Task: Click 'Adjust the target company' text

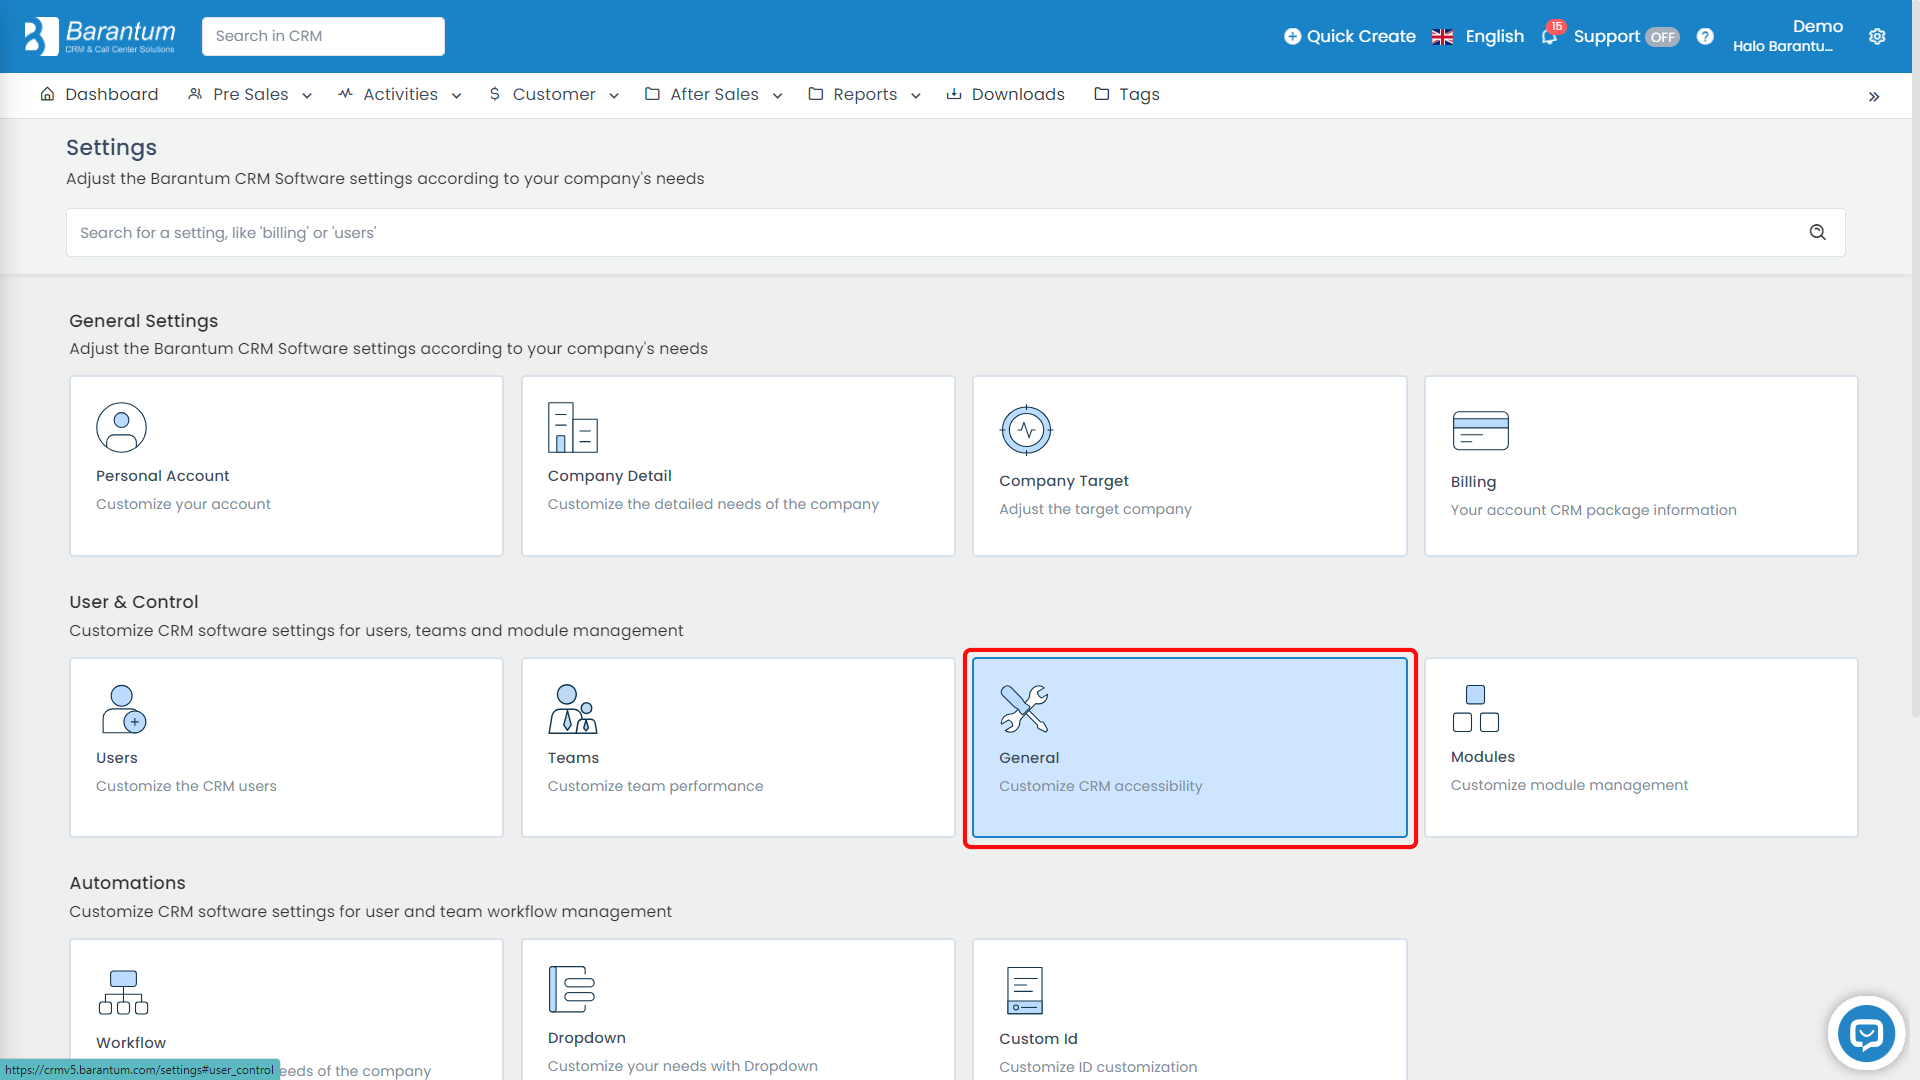Action: pyautogui.click(x=1095, y=509)
